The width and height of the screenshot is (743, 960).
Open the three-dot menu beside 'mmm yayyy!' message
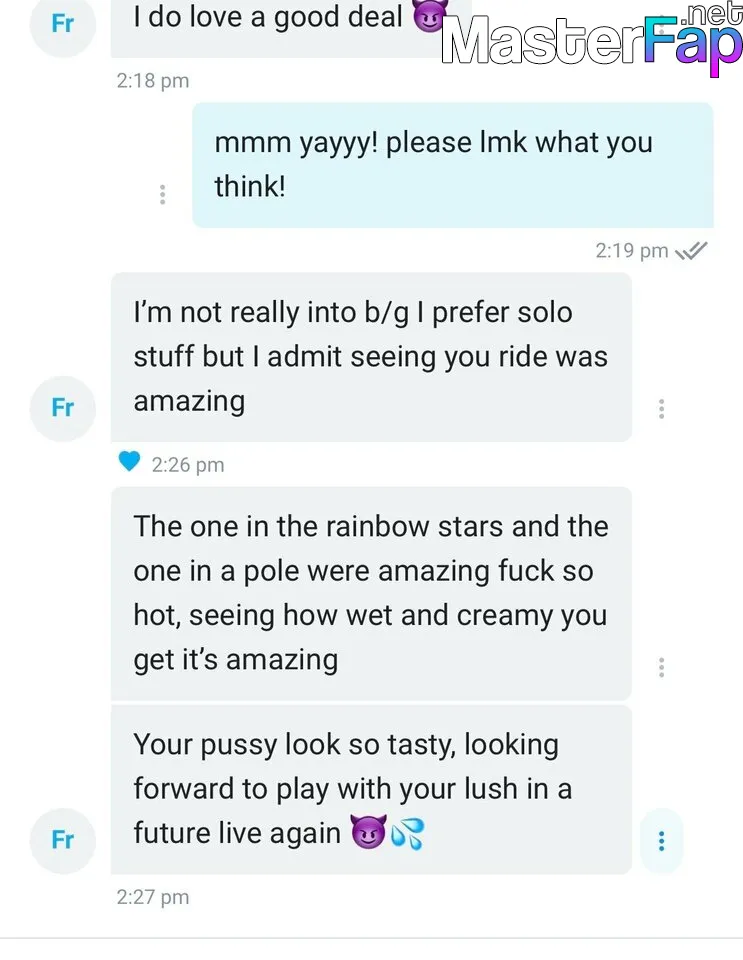(162, 195)
